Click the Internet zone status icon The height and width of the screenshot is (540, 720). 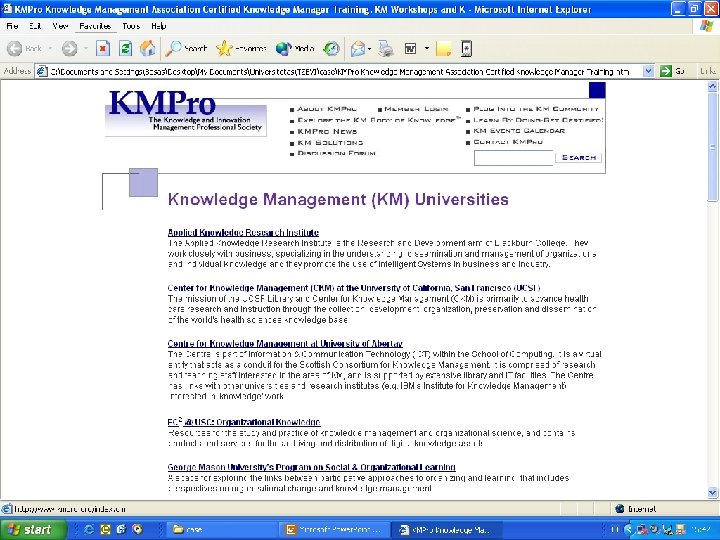coord(620,508)
